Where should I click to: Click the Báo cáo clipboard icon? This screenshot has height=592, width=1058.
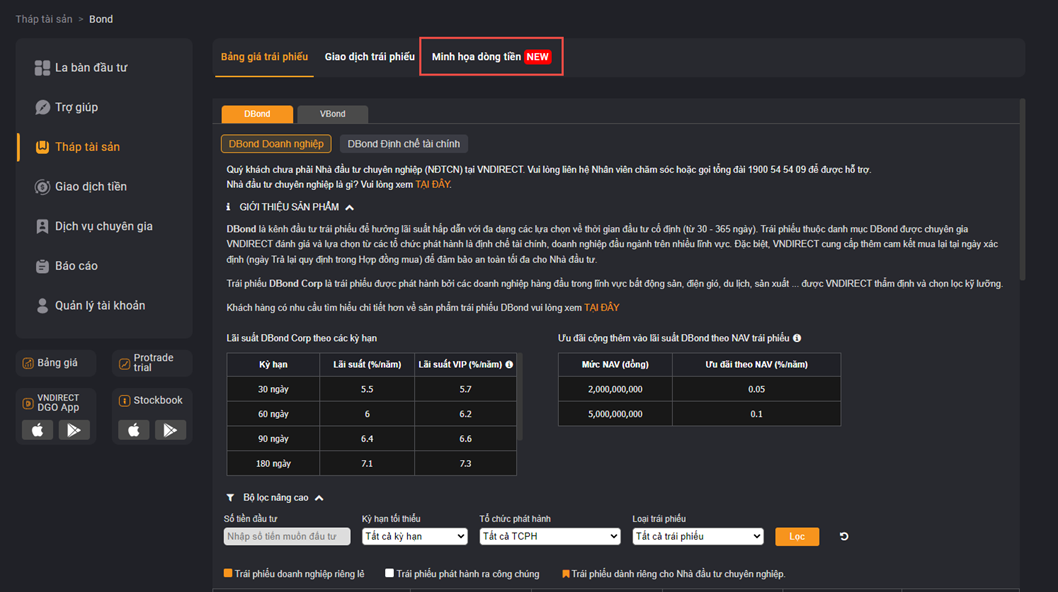click(42, 266)
